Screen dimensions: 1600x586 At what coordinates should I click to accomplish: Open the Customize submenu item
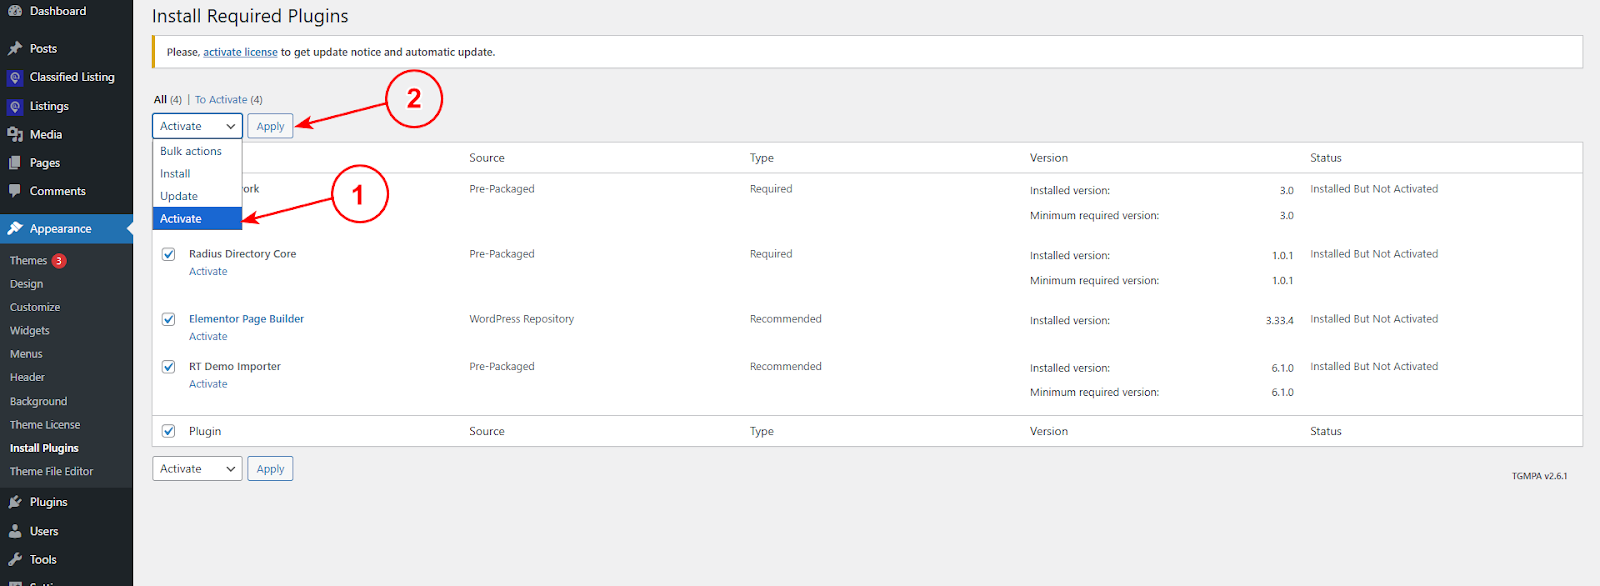(x=35, y=307)
